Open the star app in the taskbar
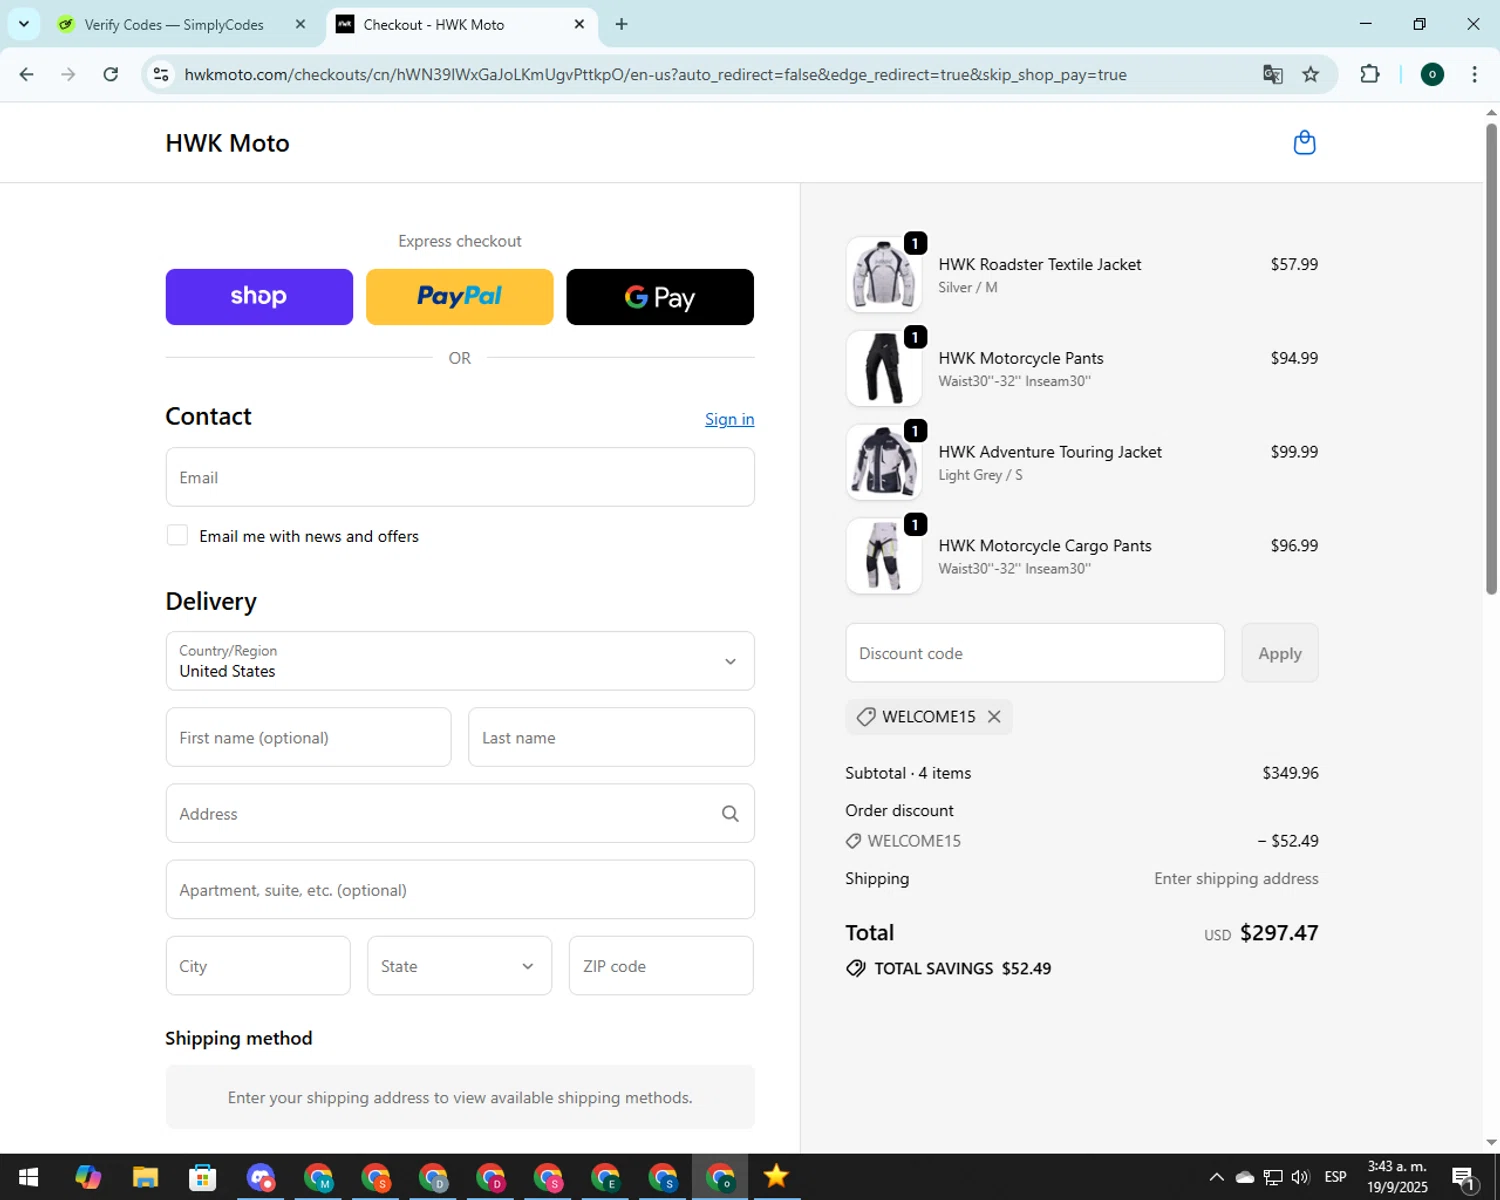This screenshot has height=1200, width=1500. 776,1177
